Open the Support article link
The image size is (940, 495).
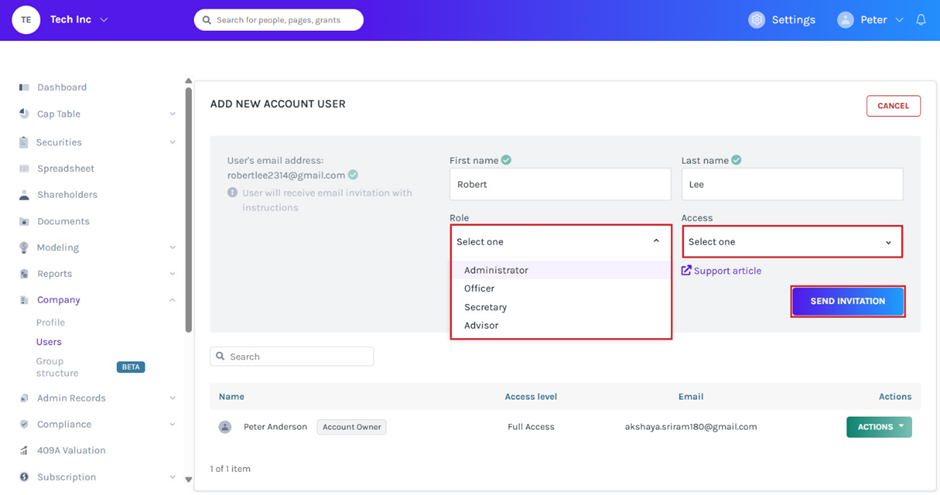click(727, 270)
